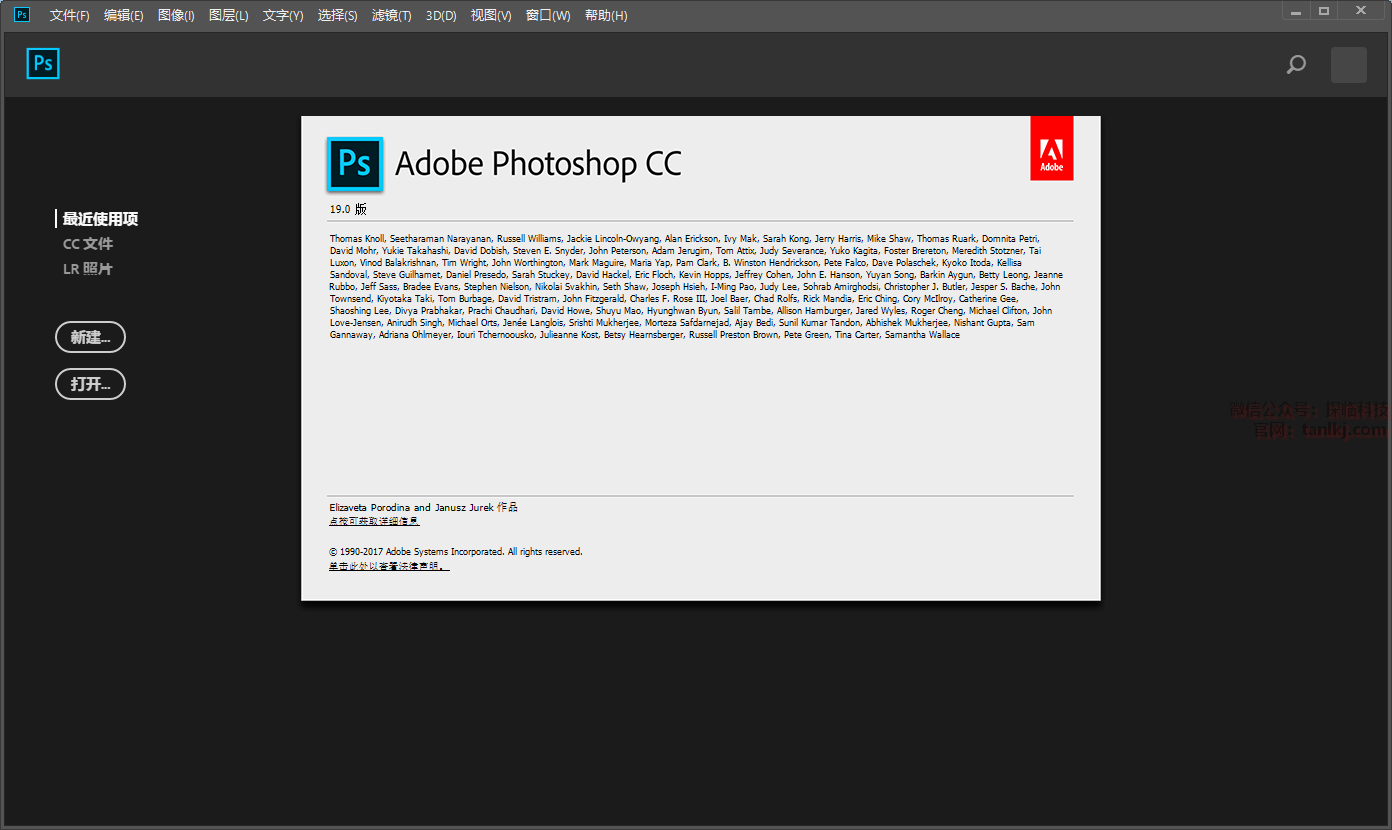The height and width of the screenshot is (830, 1392).
Task: Click the Ps home logo below the menu bar
Action: [43, 64]
